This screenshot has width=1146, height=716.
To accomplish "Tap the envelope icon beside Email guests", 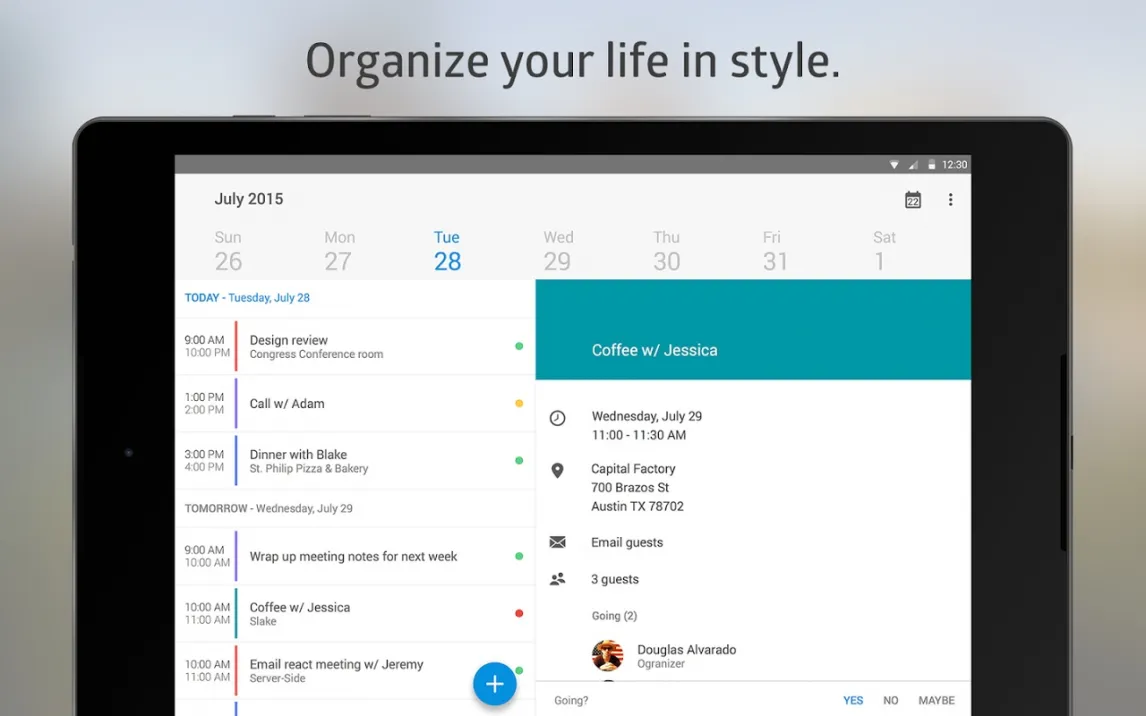I will tap(557, 542).
